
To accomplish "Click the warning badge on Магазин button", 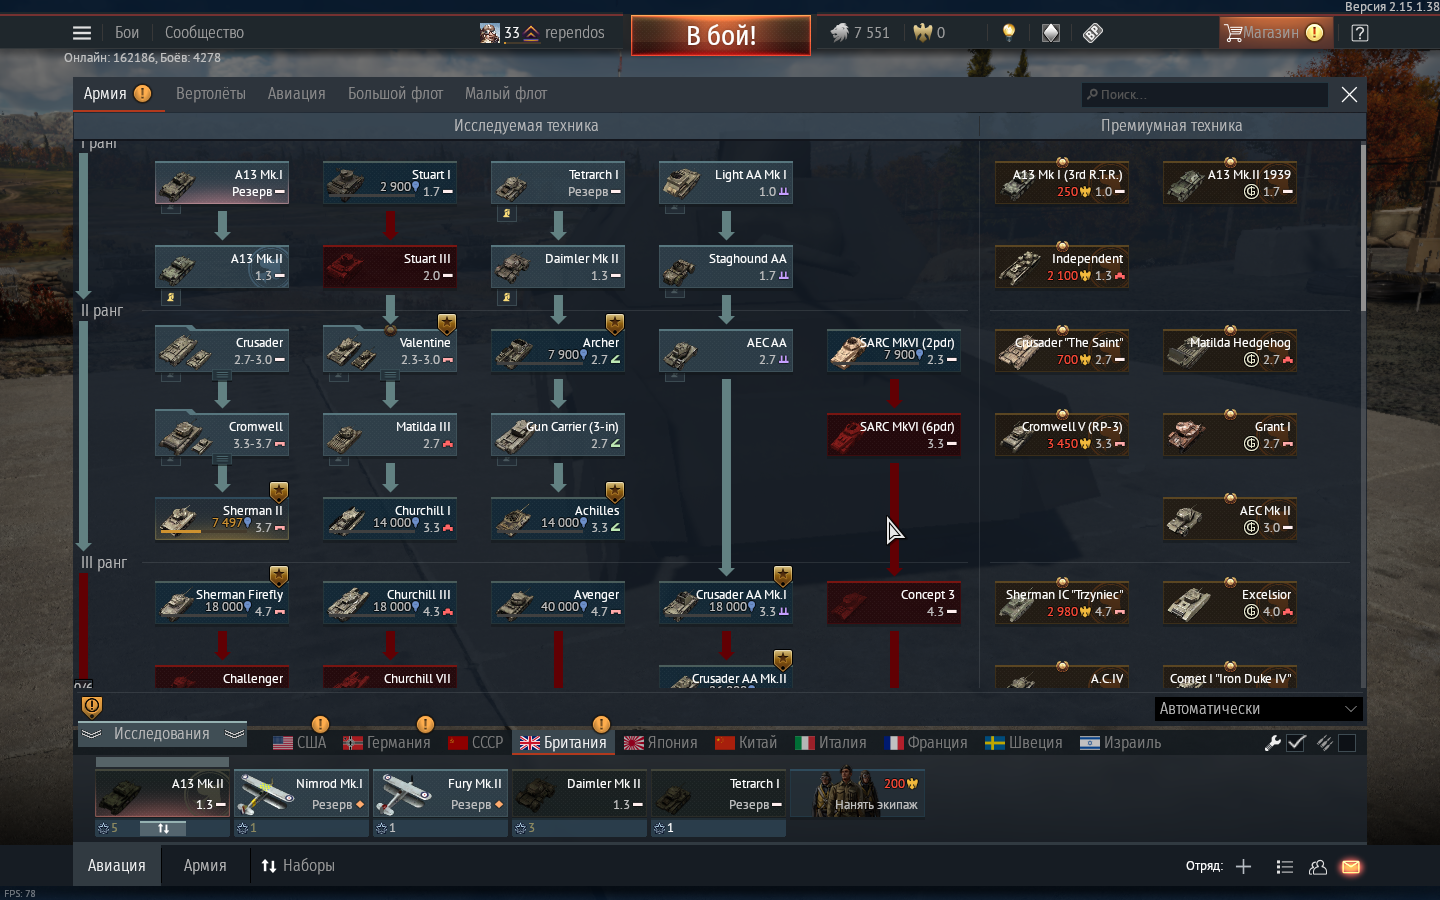I will (1314, 33).
